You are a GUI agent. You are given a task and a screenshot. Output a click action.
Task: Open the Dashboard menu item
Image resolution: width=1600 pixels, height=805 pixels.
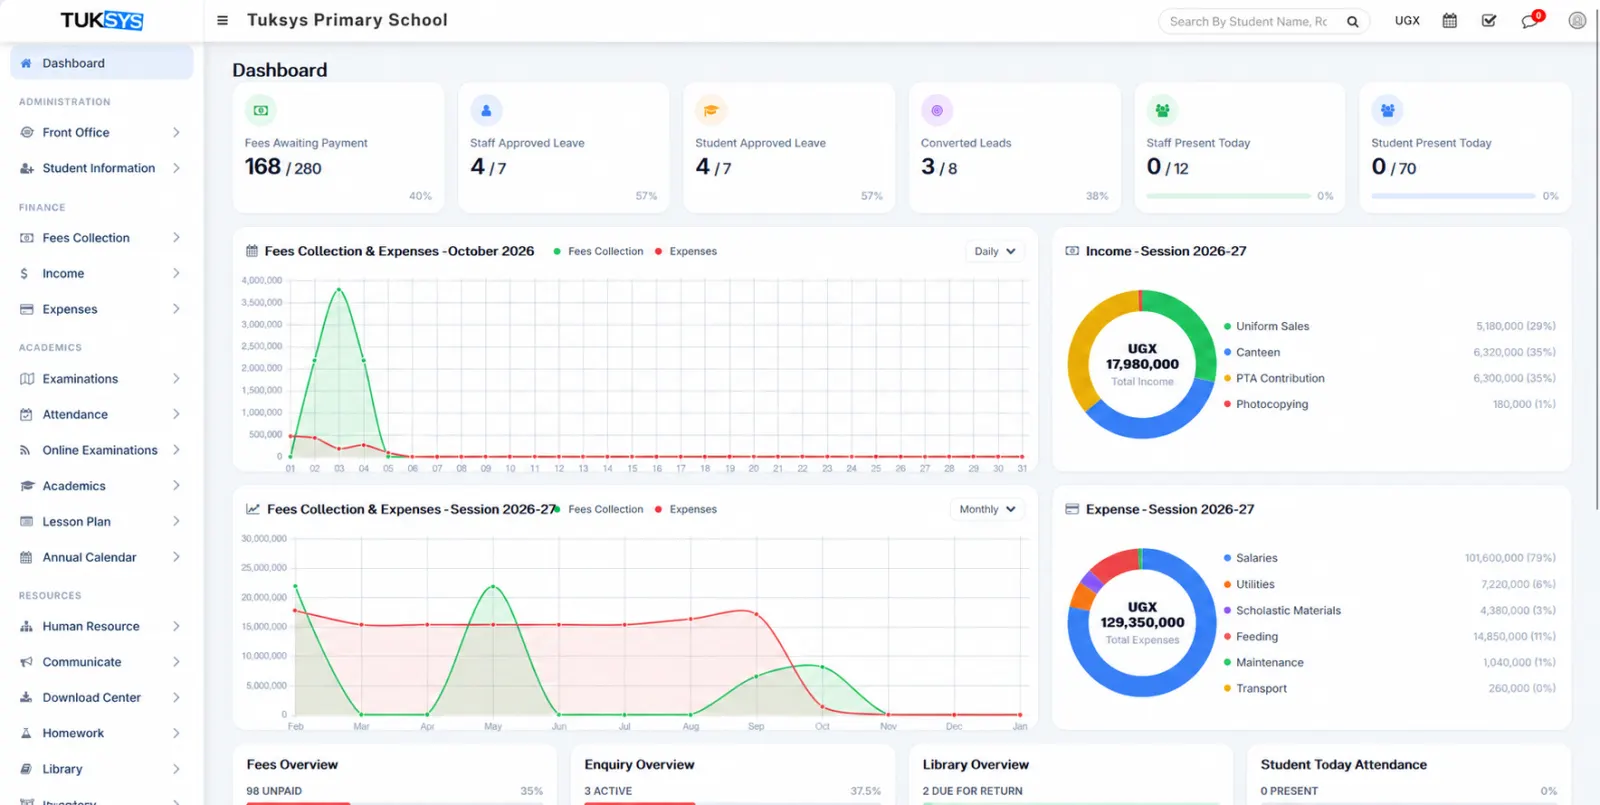[101, 63]
